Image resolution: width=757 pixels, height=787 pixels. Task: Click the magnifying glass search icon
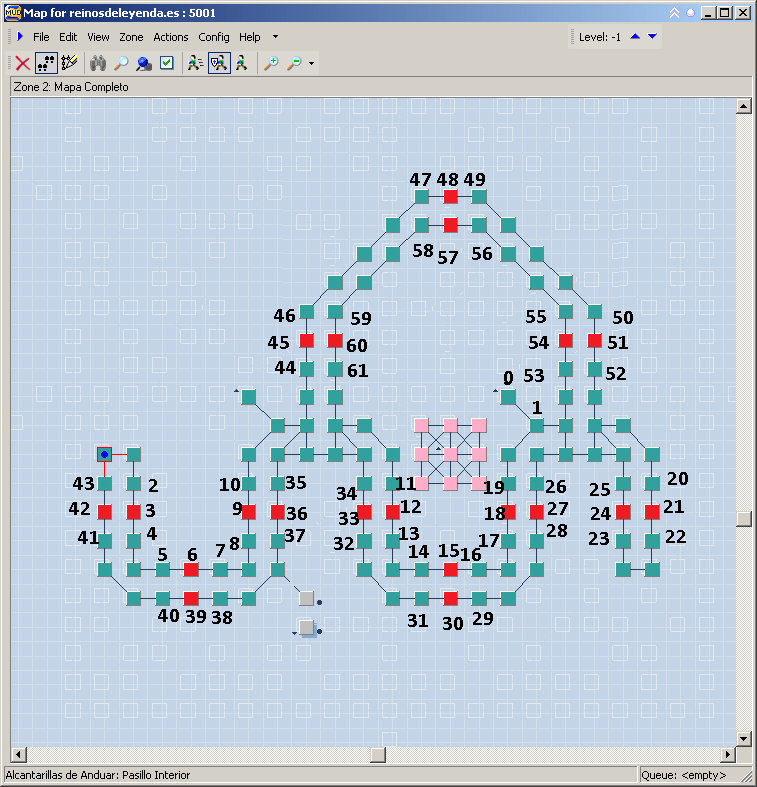click(120, 63)
